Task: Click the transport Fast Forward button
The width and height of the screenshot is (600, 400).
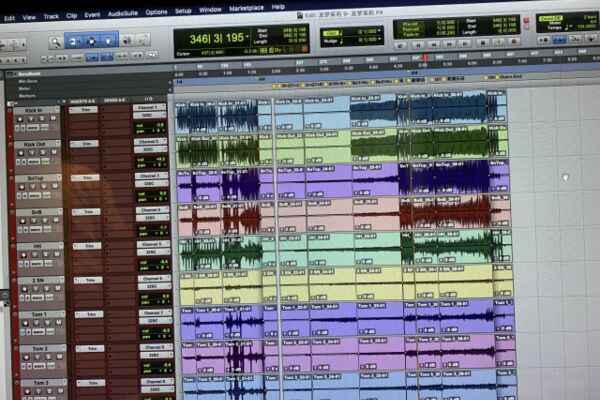Action: point(449,44)
